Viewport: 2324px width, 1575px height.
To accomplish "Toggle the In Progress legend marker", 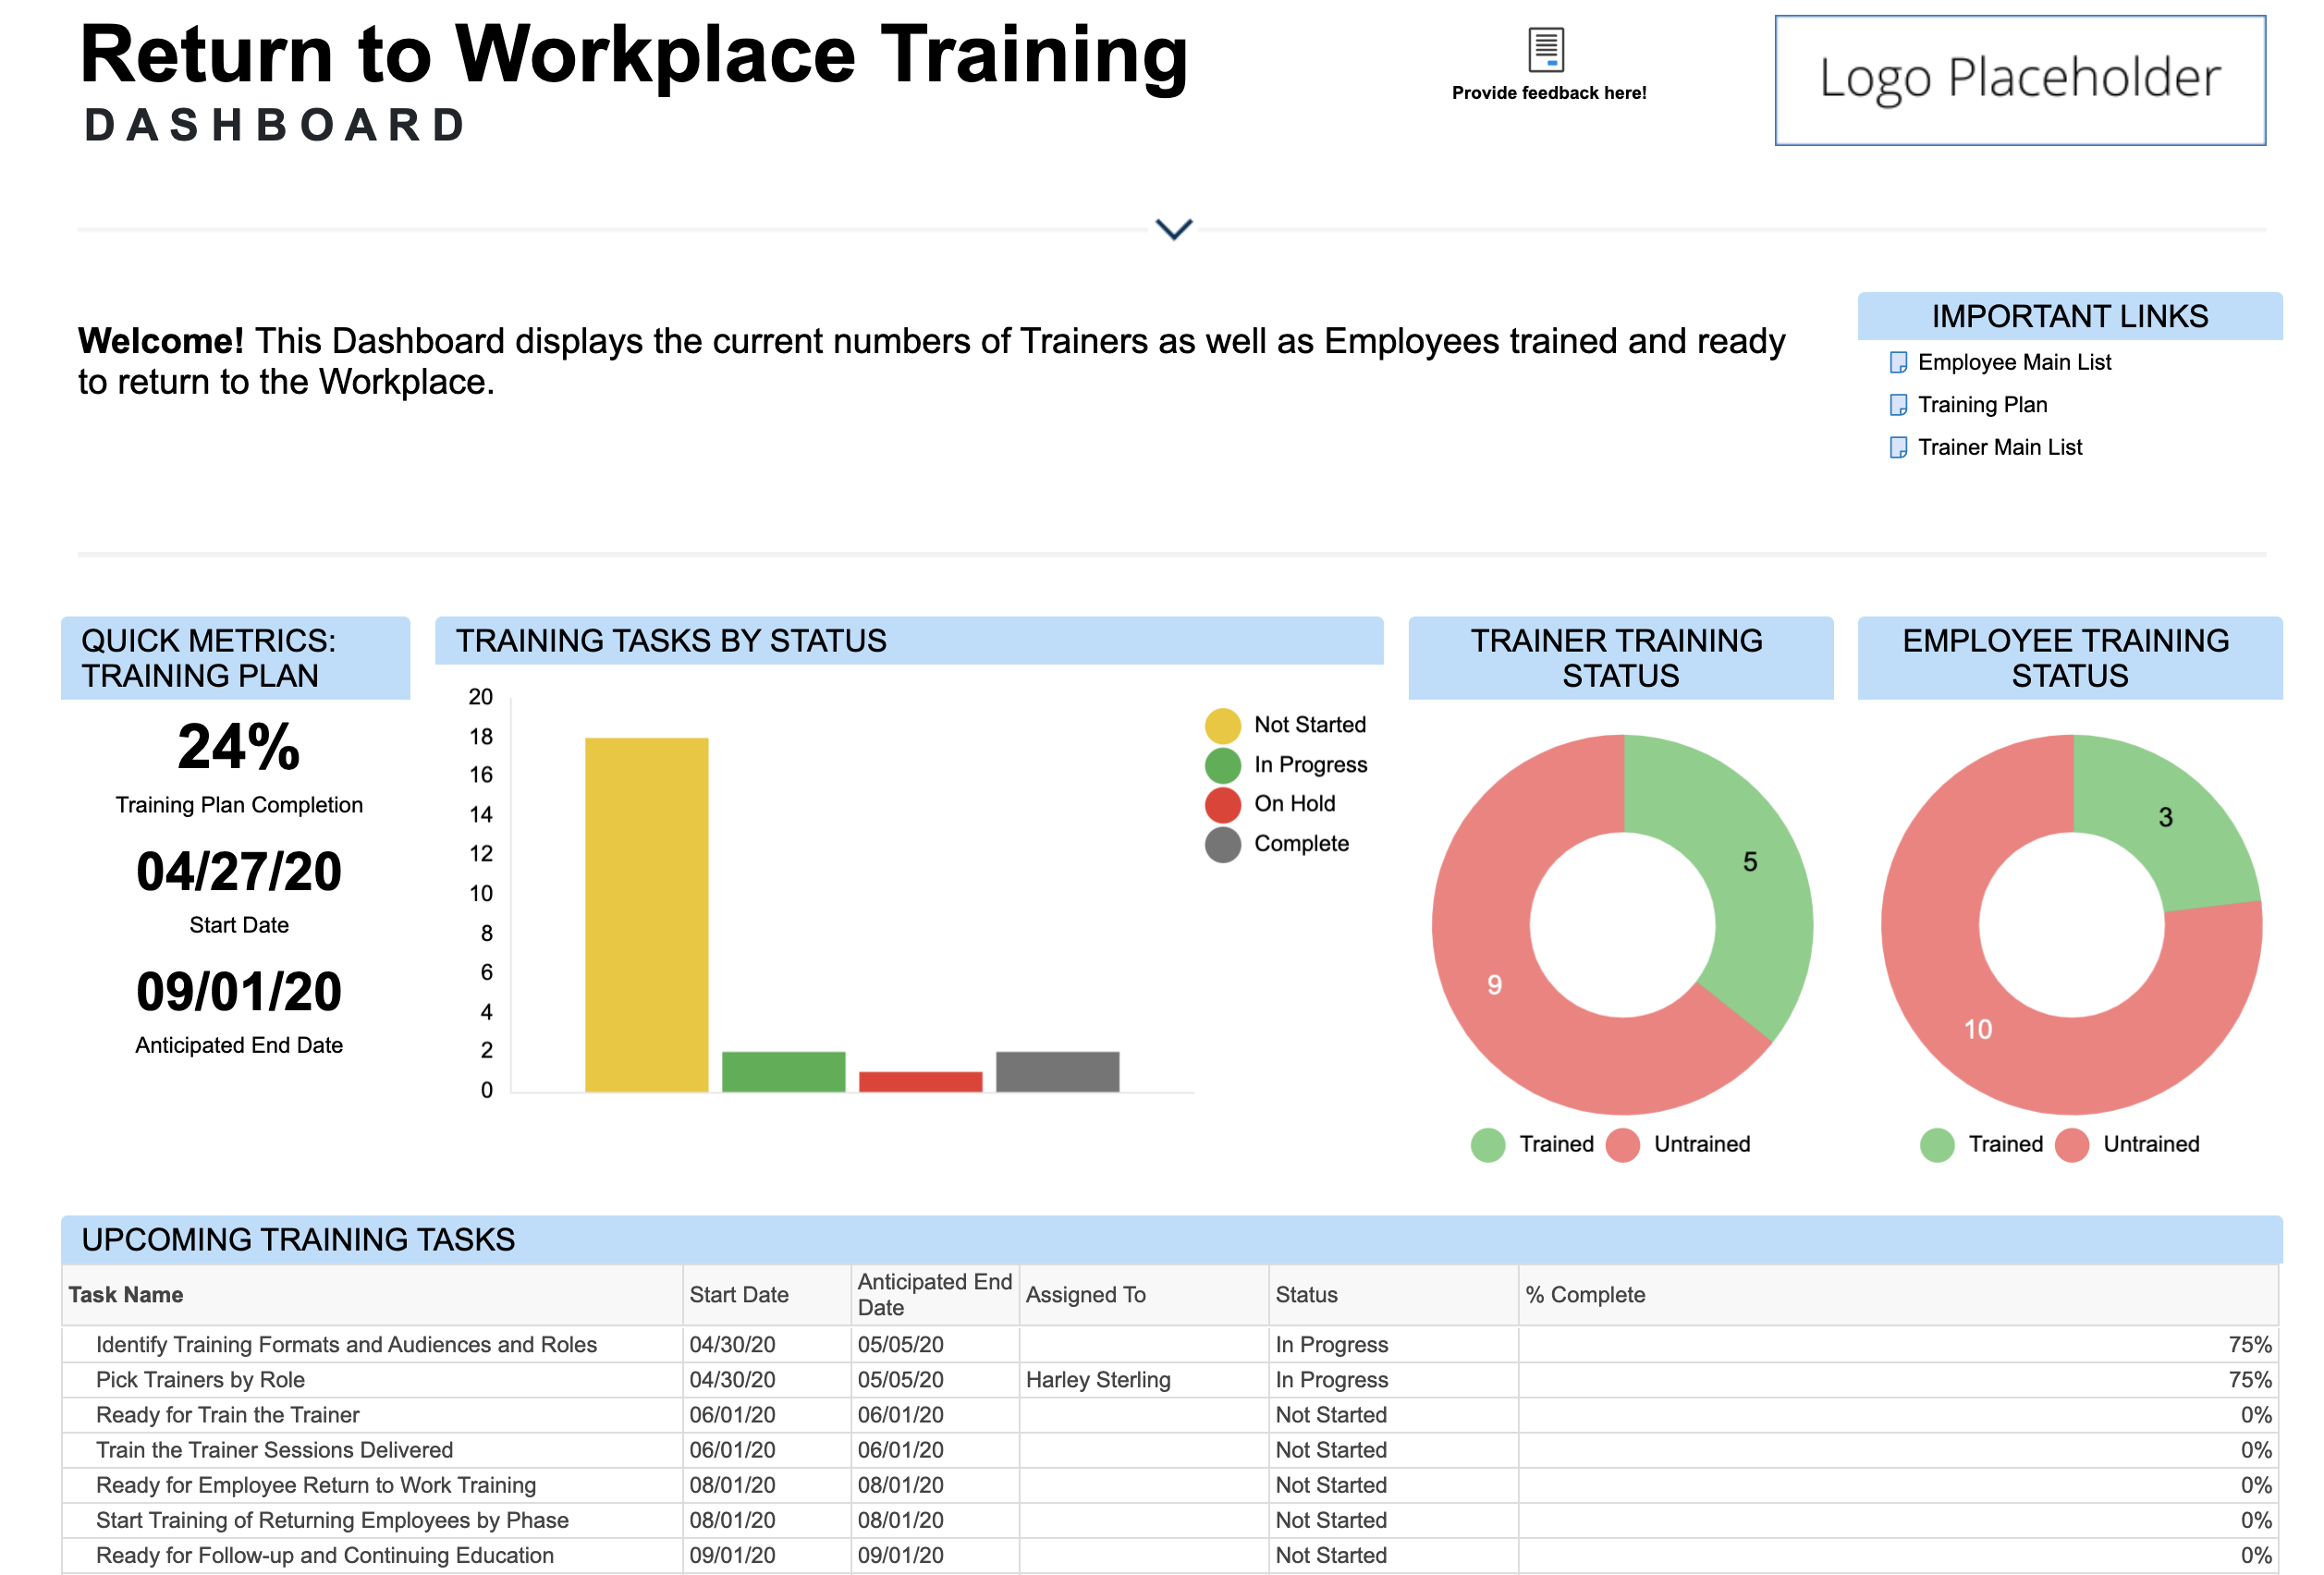I will click(1222, 765).
